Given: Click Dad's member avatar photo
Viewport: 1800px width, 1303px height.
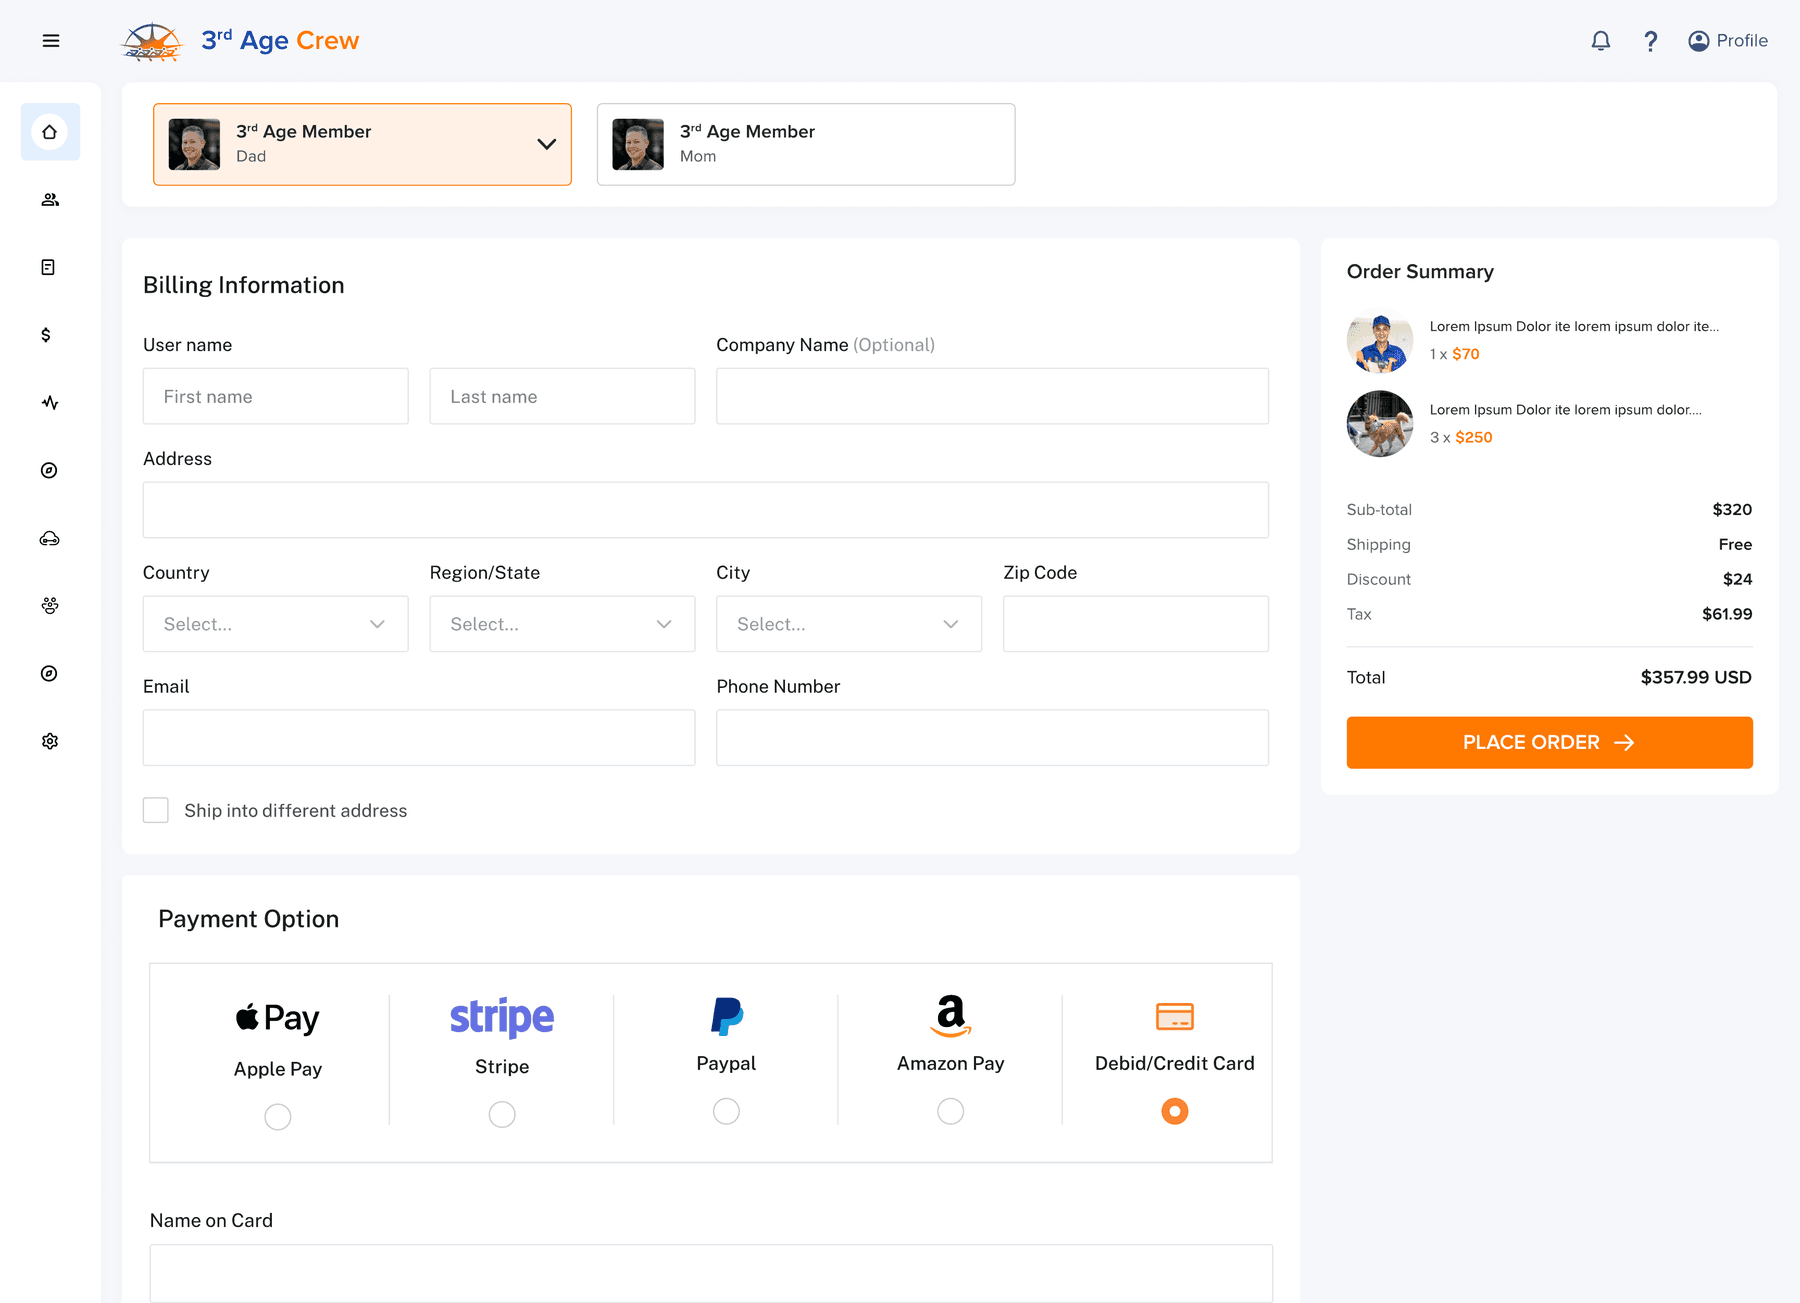Looking at the screenshot, I should click(x=194, y=144).
